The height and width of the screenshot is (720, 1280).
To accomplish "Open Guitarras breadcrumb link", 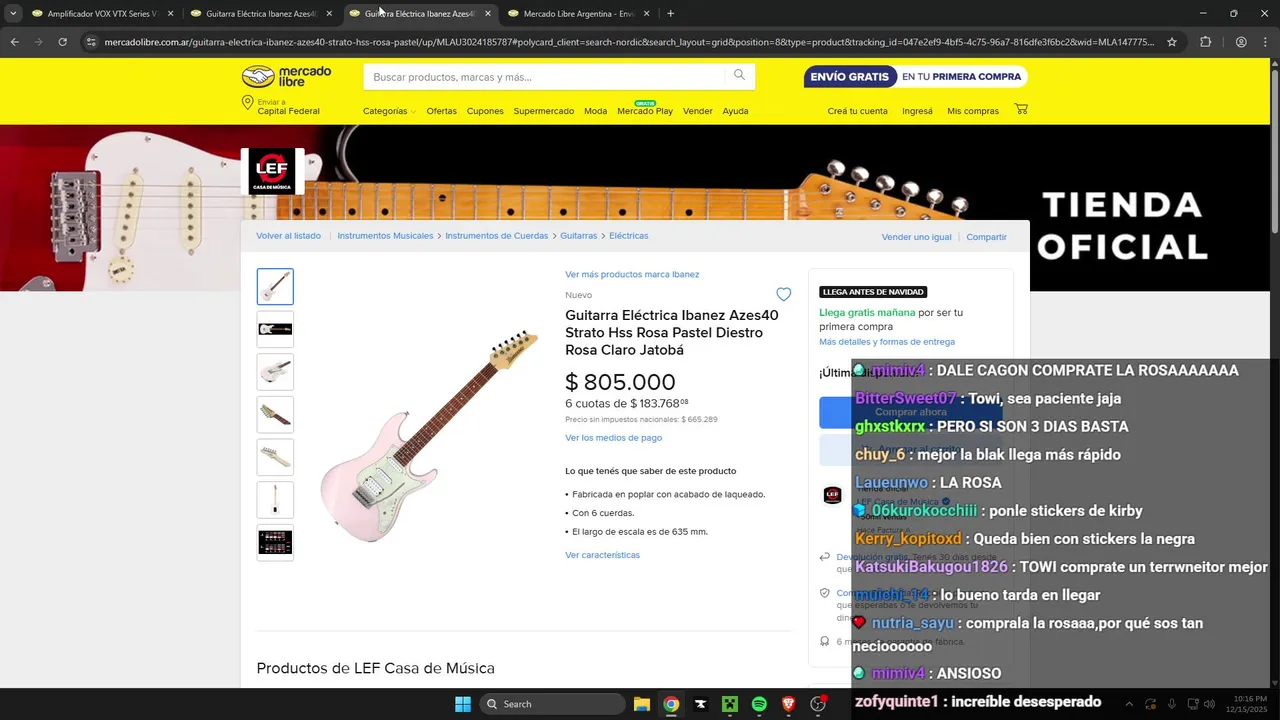I will pos(578,236).
